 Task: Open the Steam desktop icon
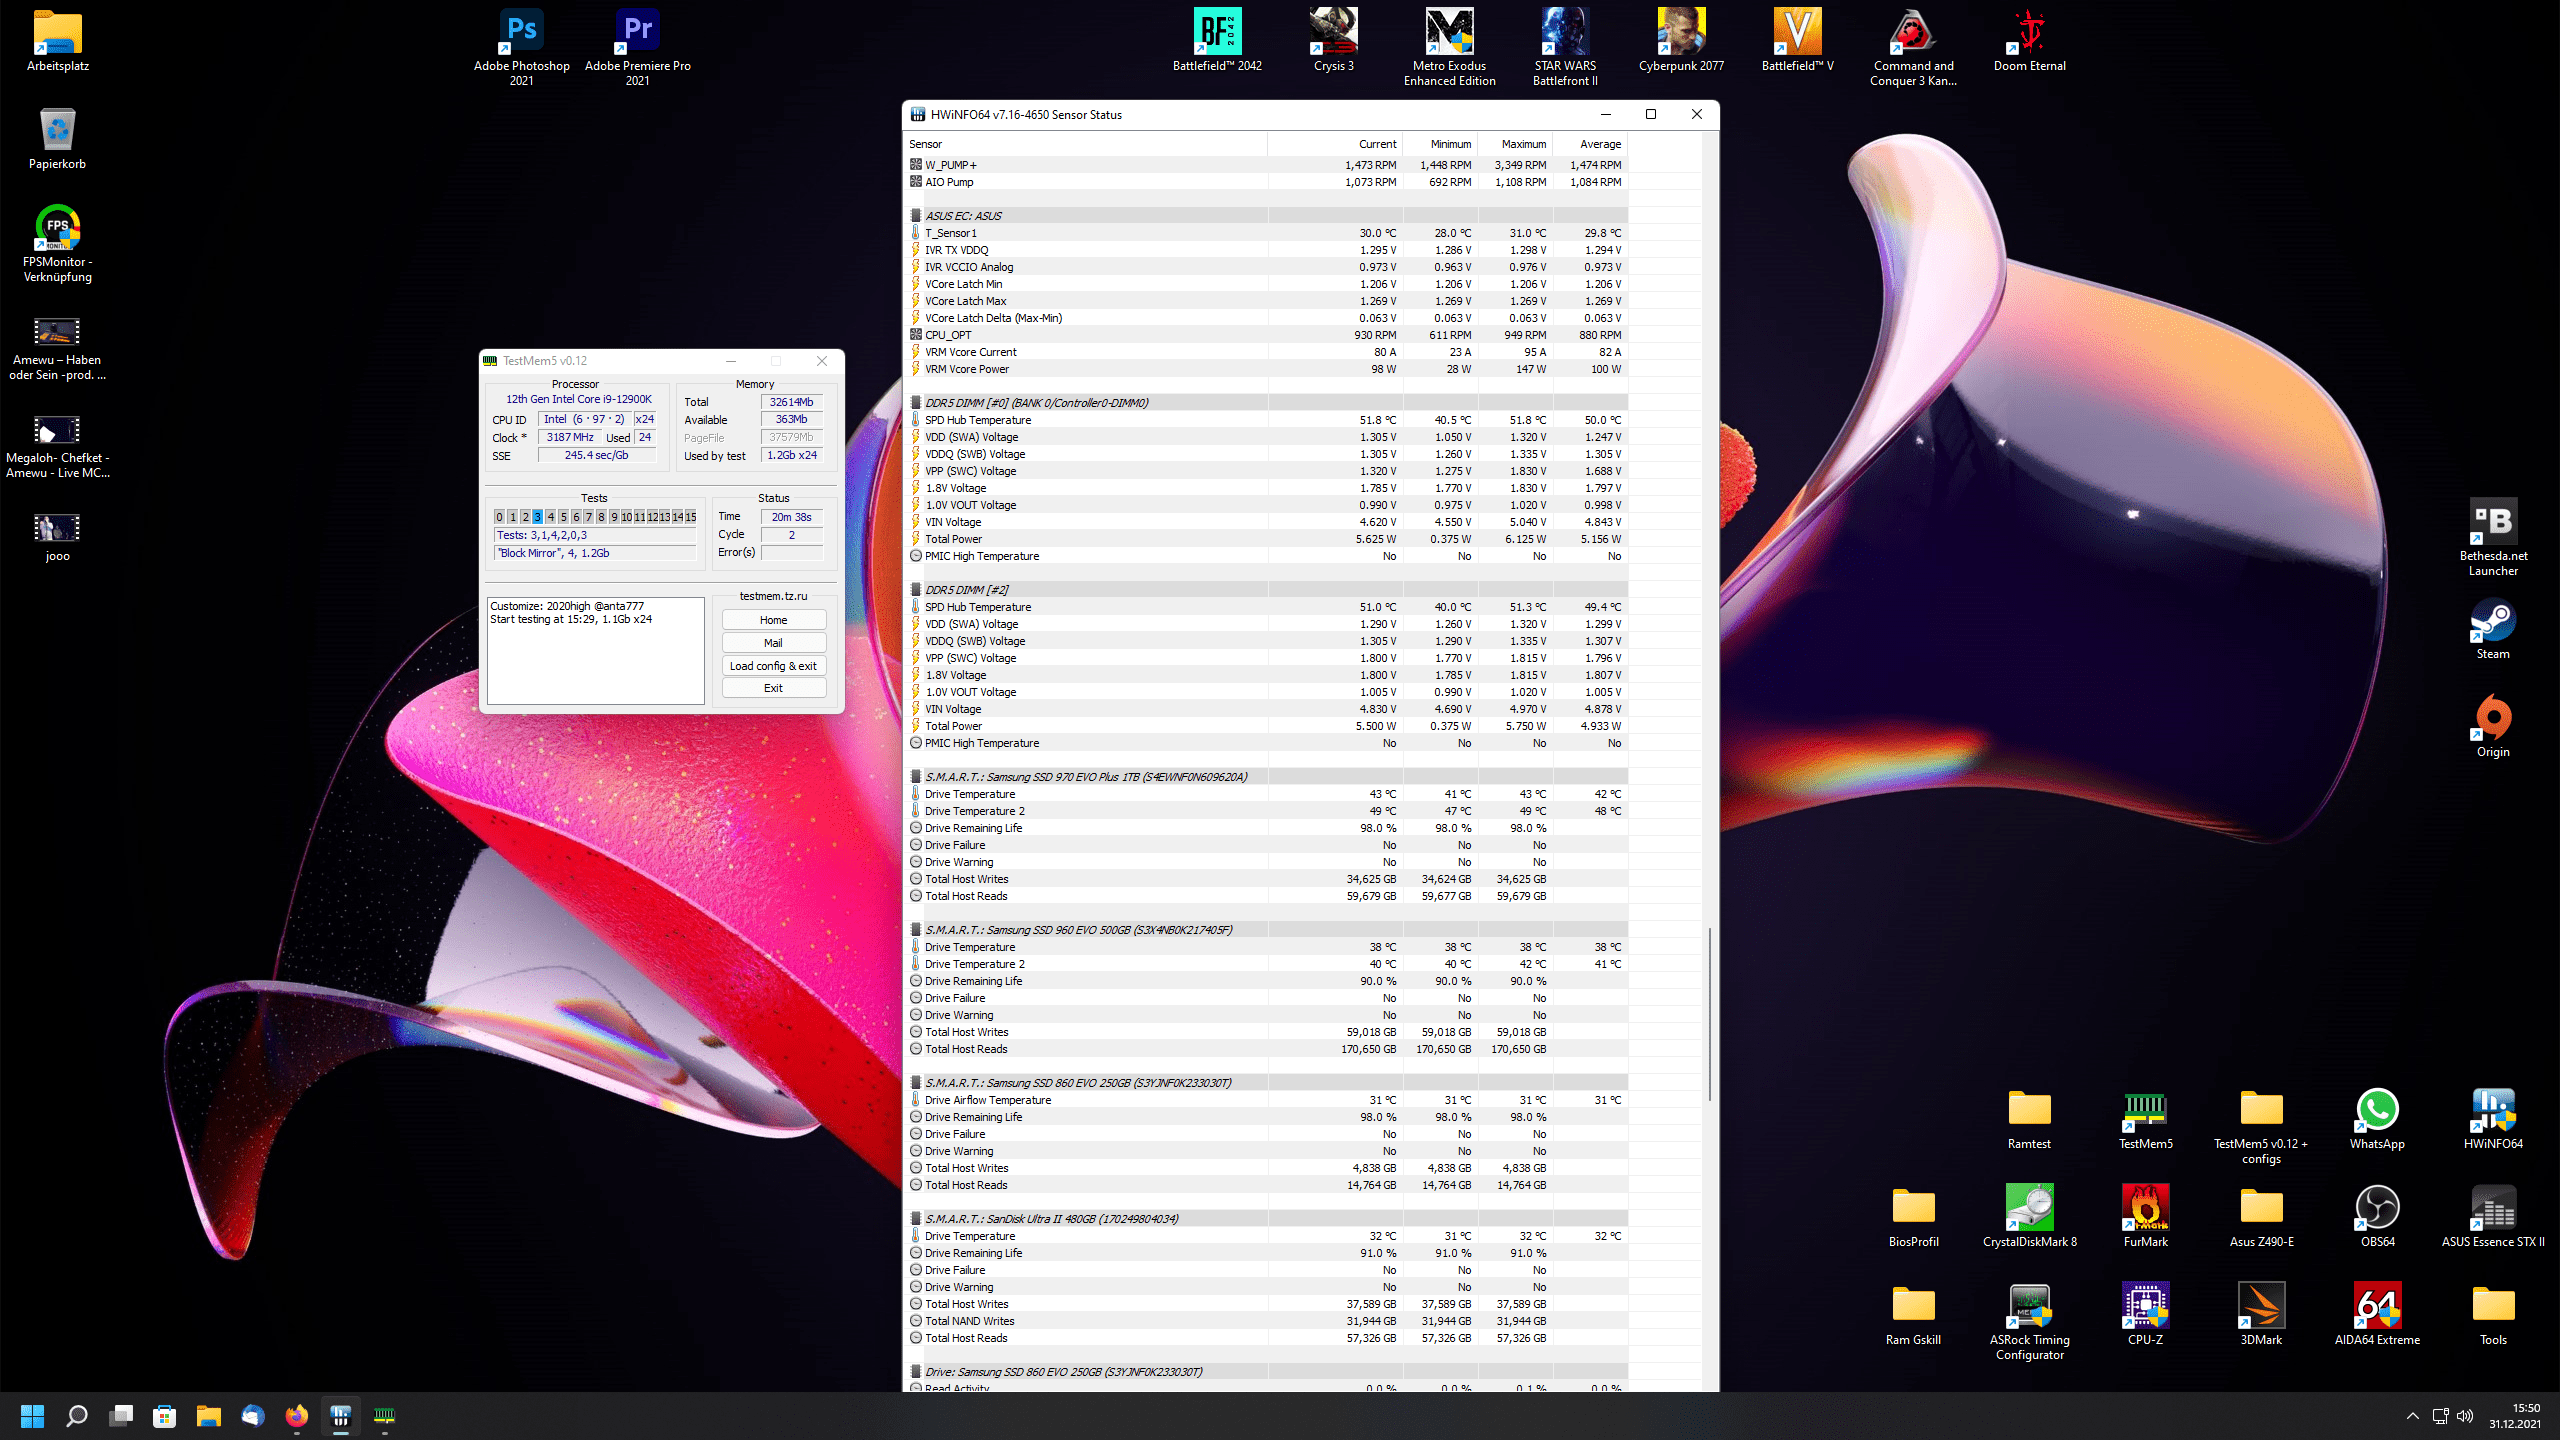[2492, 621]
